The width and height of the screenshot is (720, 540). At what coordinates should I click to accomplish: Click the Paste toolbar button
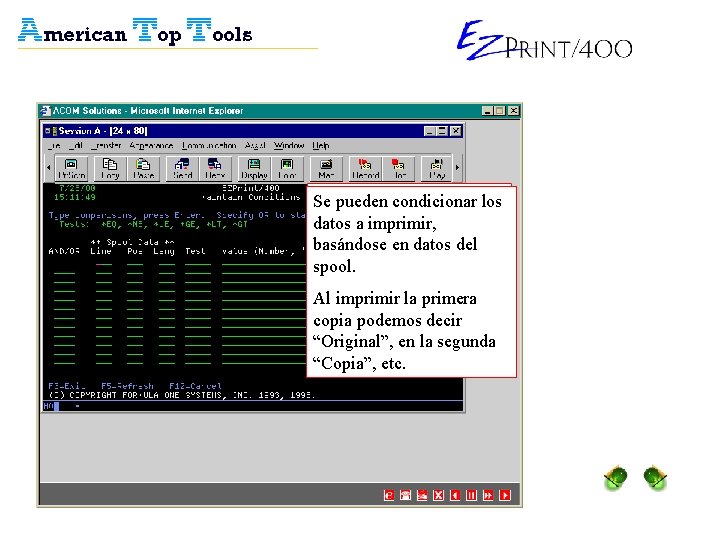143,169
